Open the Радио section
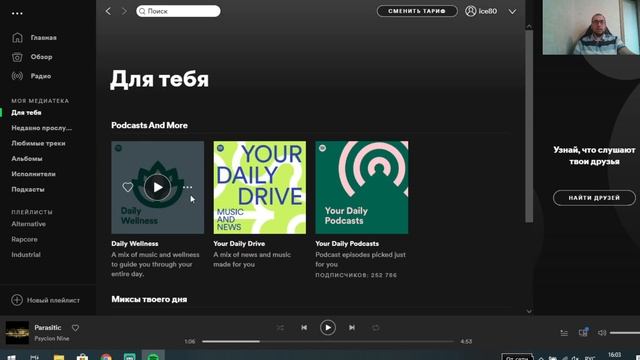This screenshot has height=360, width=640. click(41, 76)
